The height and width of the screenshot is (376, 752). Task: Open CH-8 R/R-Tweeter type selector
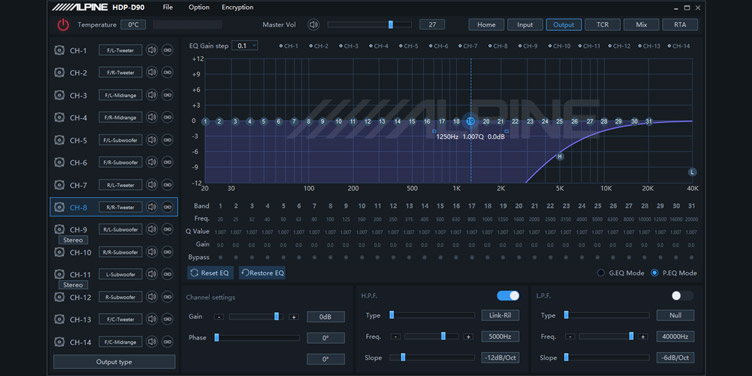120,207
